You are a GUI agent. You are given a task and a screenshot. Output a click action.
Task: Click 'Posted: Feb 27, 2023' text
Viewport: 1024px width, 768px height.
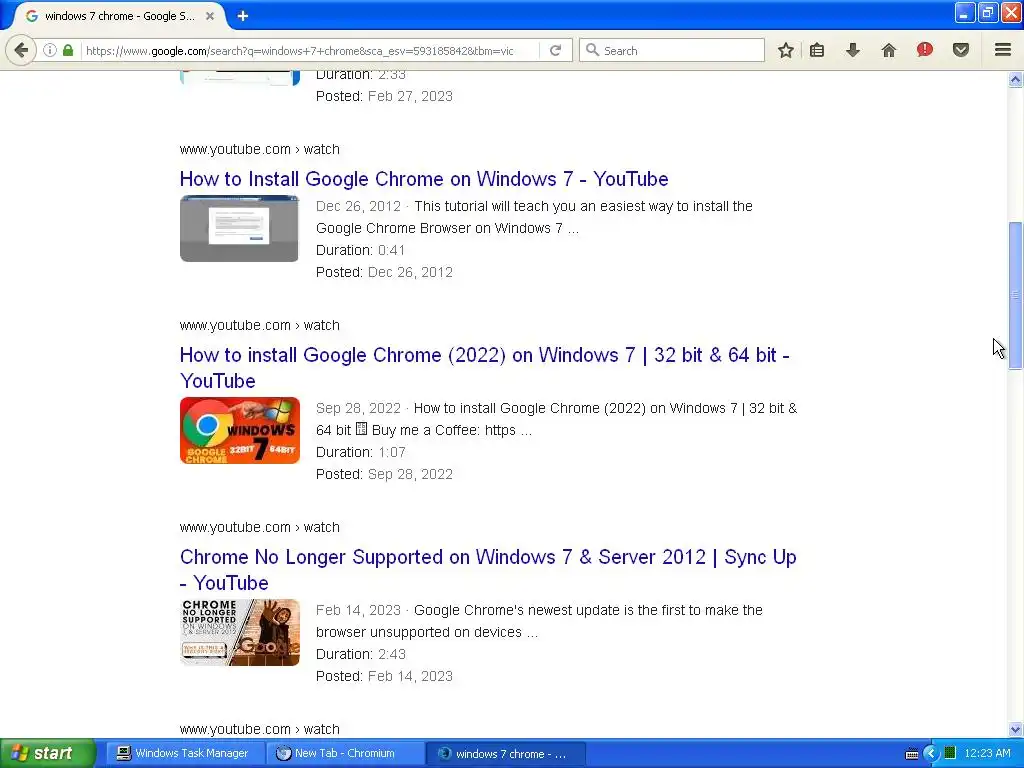pos(384,96)
